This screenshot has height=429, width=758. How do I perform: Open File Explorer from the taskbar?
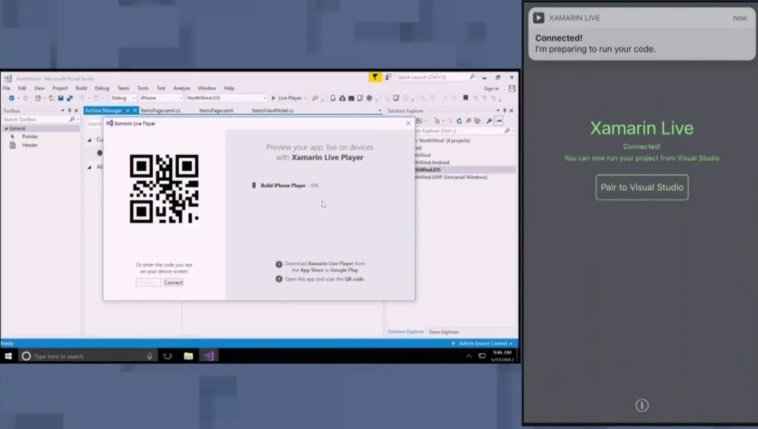(x=188, y=355)
